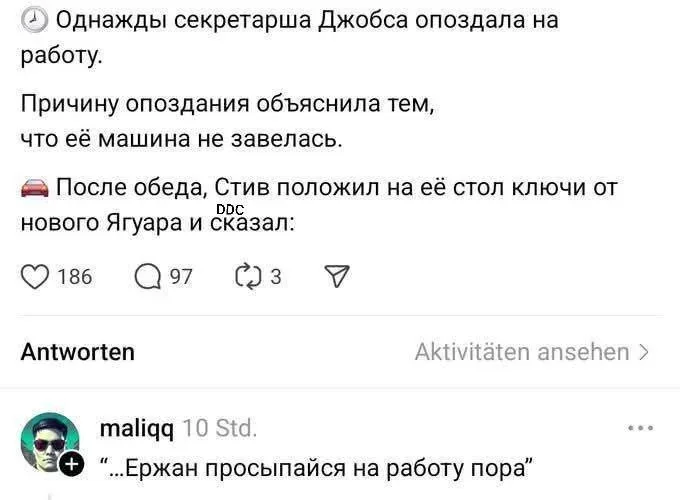Click the red car emoji
Viewport: 680px width, 500px height.
tap(34, 188)
